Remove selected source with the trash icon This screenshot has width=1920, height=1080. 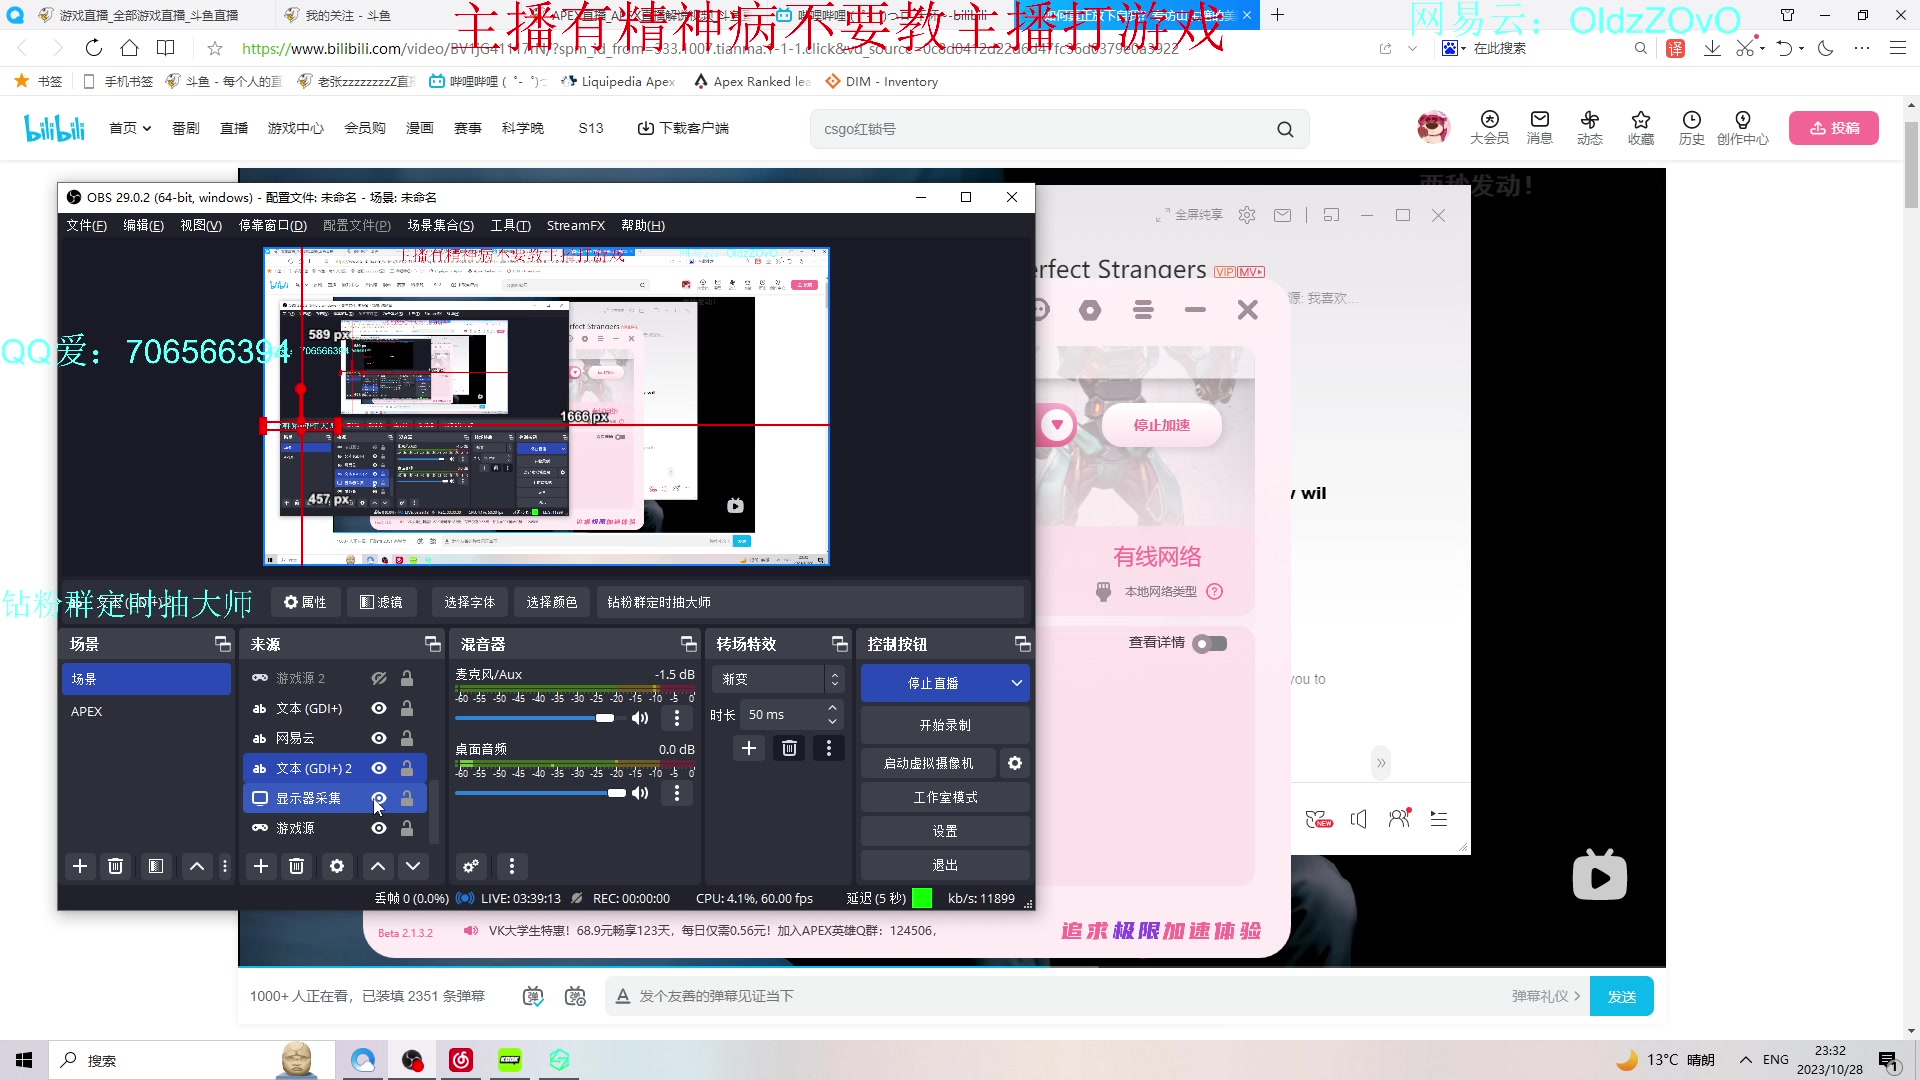pos(297,866)
